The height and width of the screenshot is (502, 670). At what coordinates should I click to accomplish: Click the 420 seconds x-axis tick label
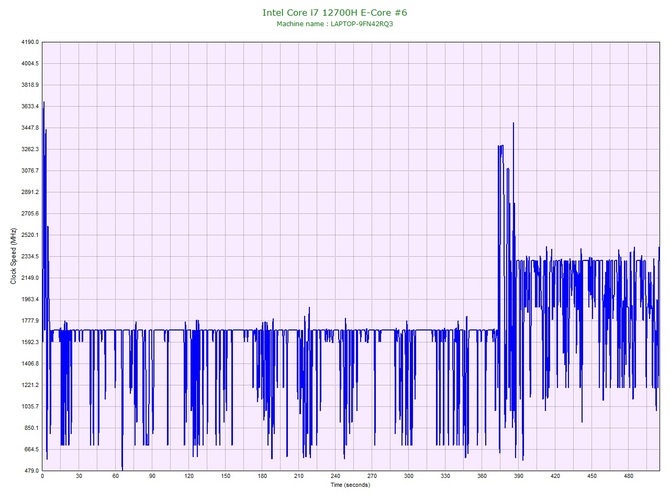tap(555, 476)
